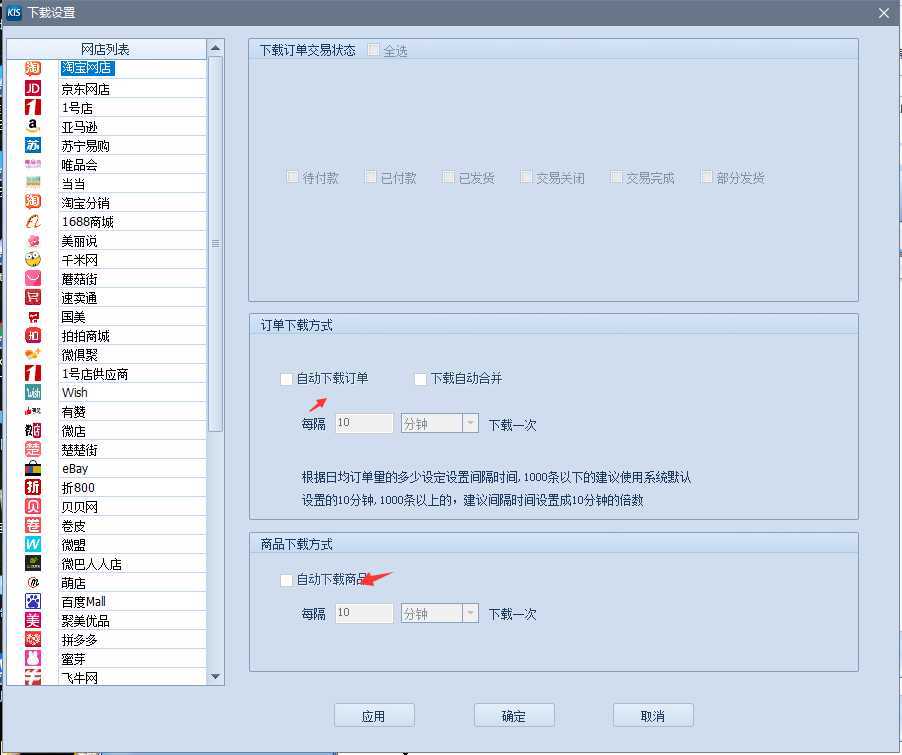This screenshot has width=902, height=755.
Task: Click the eBay bag icon
Action: (x=33, y=468)
